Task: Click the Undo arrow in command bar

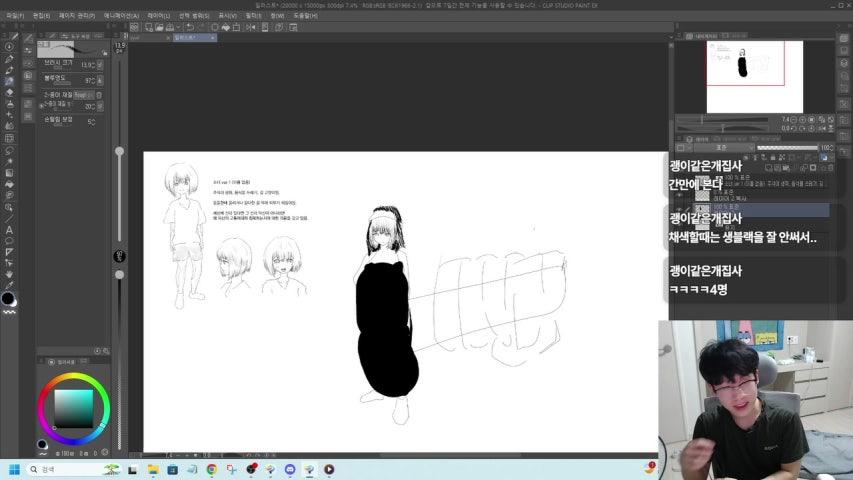Action: tap(190, 27)
